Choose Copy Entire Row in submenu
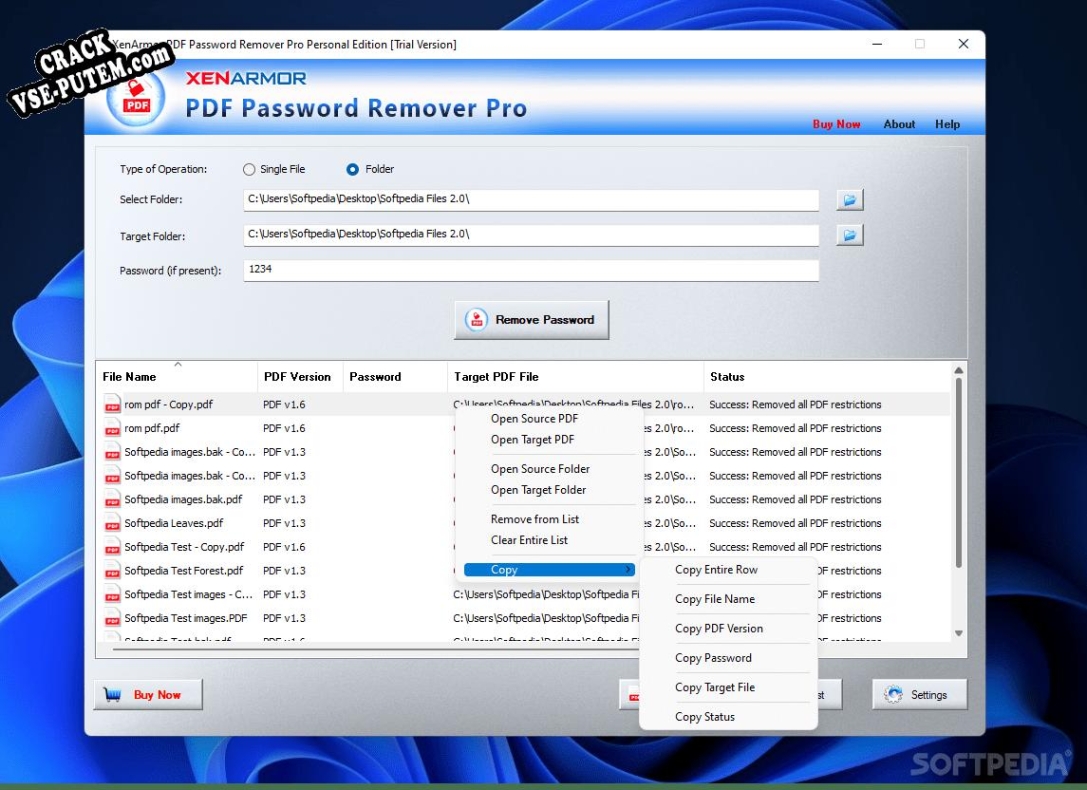Screen dimensions: 1087x790 pyautogui.click(x=716, y=570)
